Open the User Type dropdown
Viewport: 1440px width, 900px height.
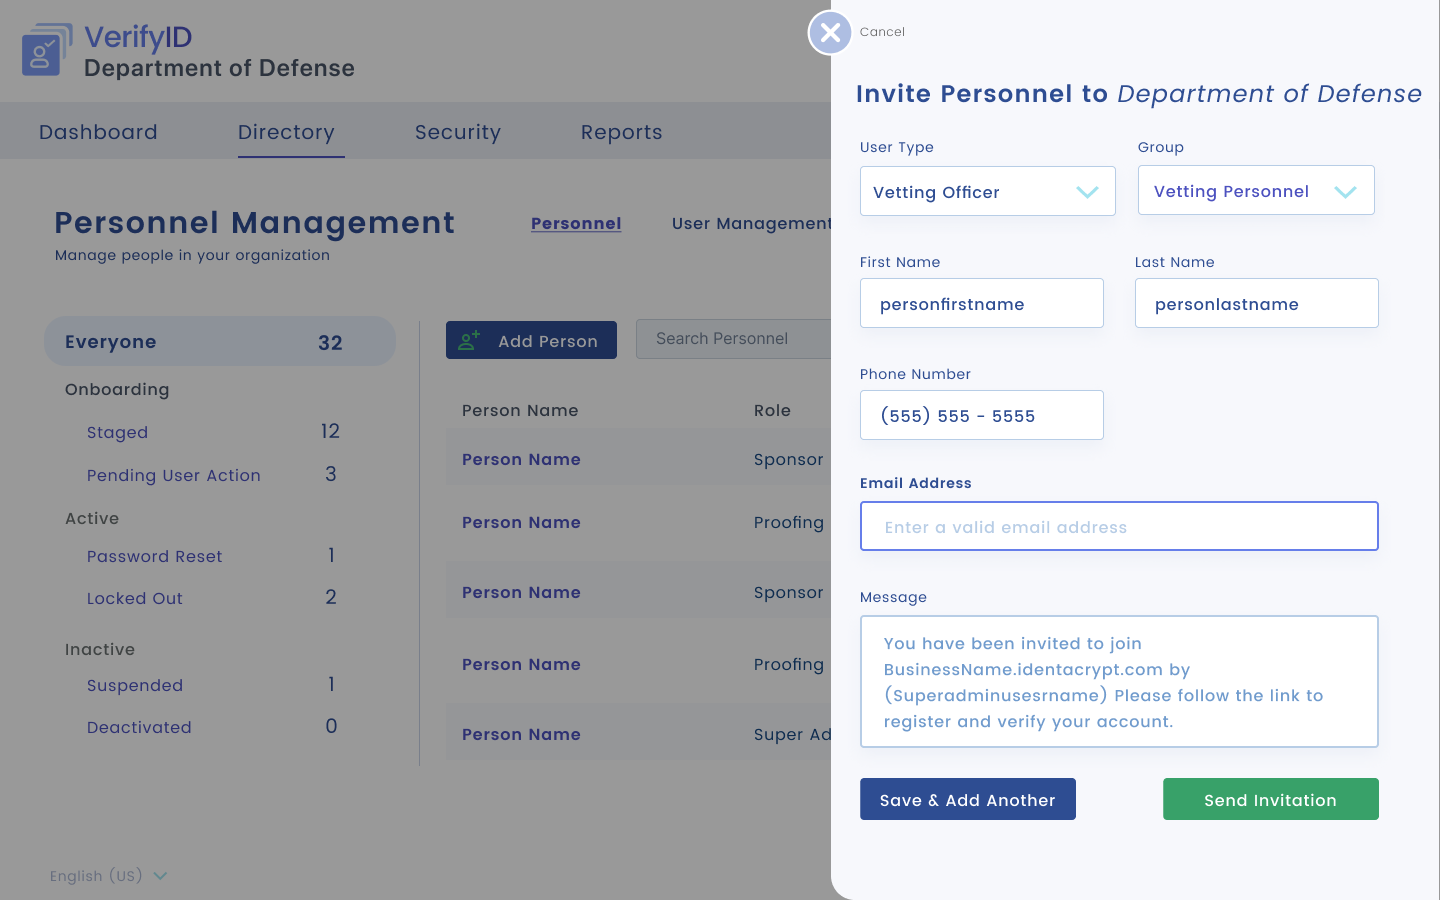tap(987, 191)
